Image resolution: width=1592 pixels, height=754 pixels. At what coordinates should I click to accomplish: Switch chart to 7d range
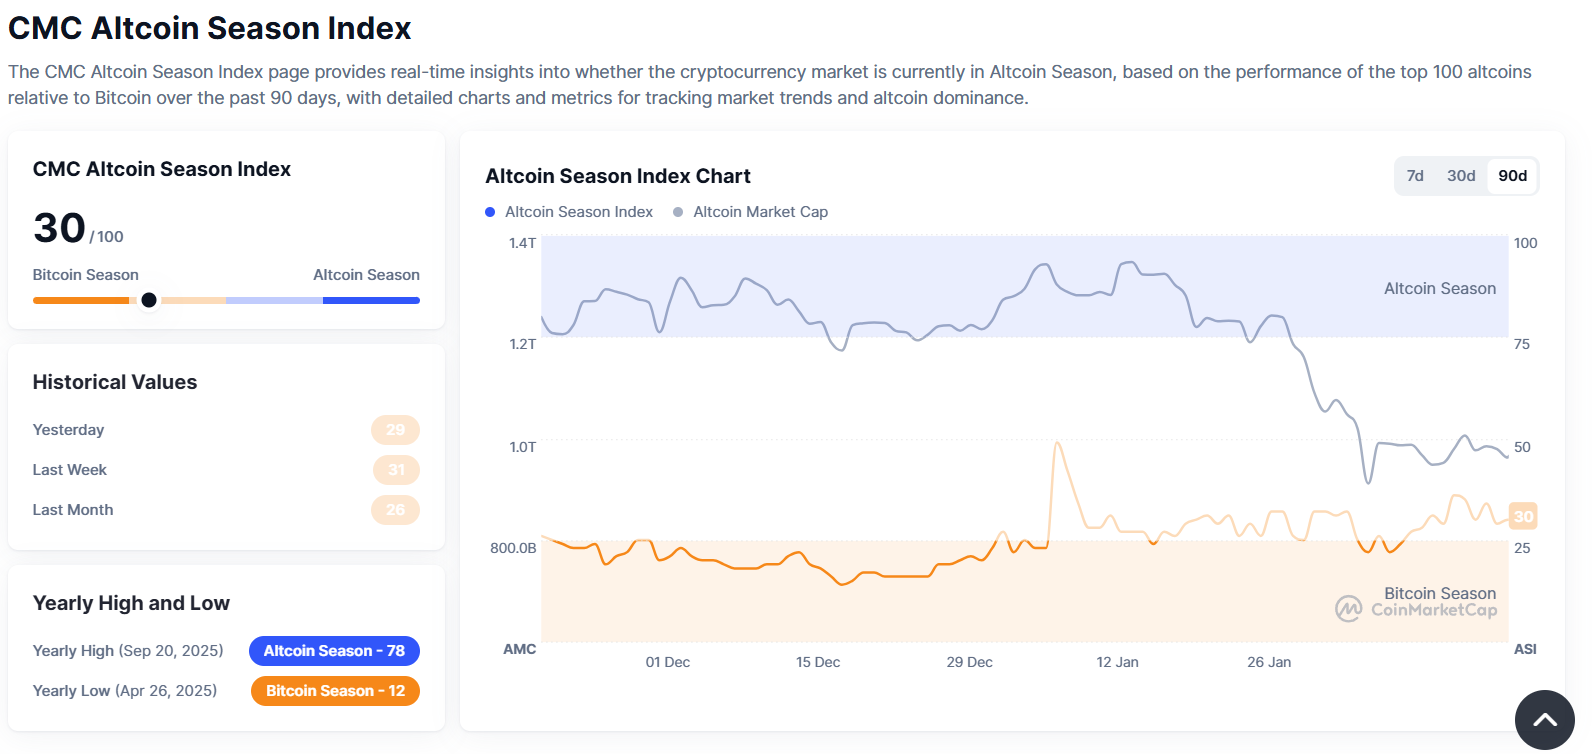click(1415, 176)
